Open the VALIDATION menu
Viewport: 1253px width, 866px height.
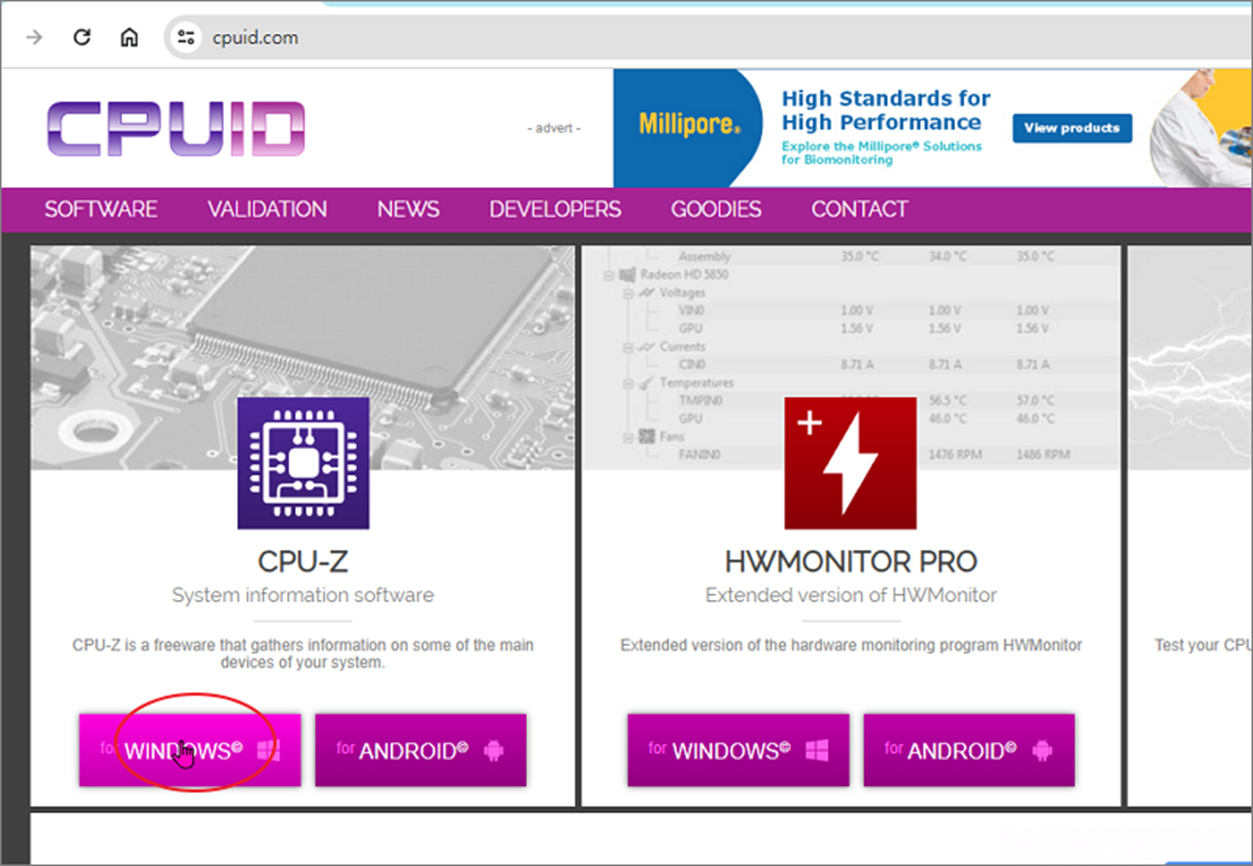coord(267,209)
